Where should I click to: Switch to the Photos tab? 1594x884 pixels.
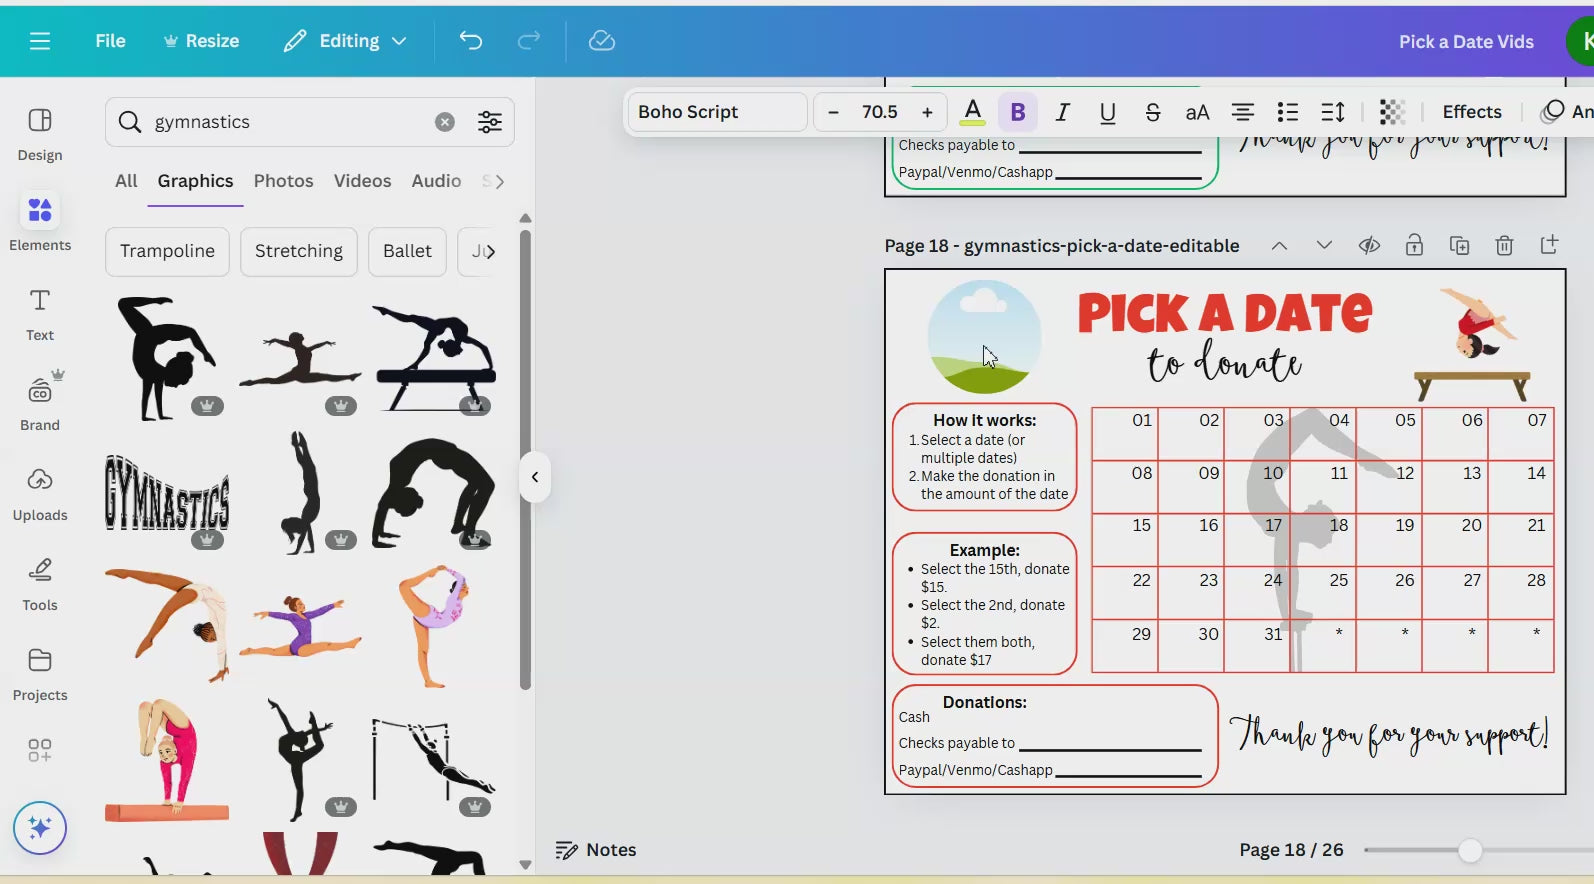point(283,181)
